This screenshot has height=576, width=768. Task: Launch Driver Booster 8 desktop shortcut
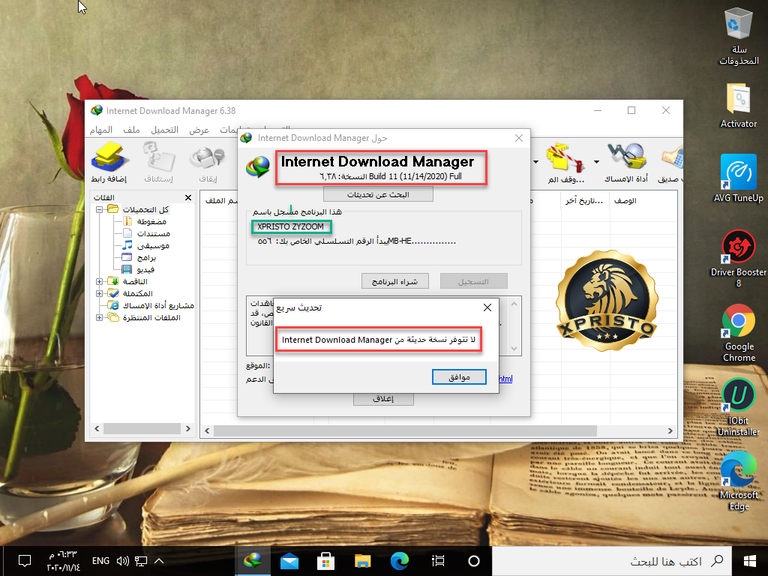point(738,259)
